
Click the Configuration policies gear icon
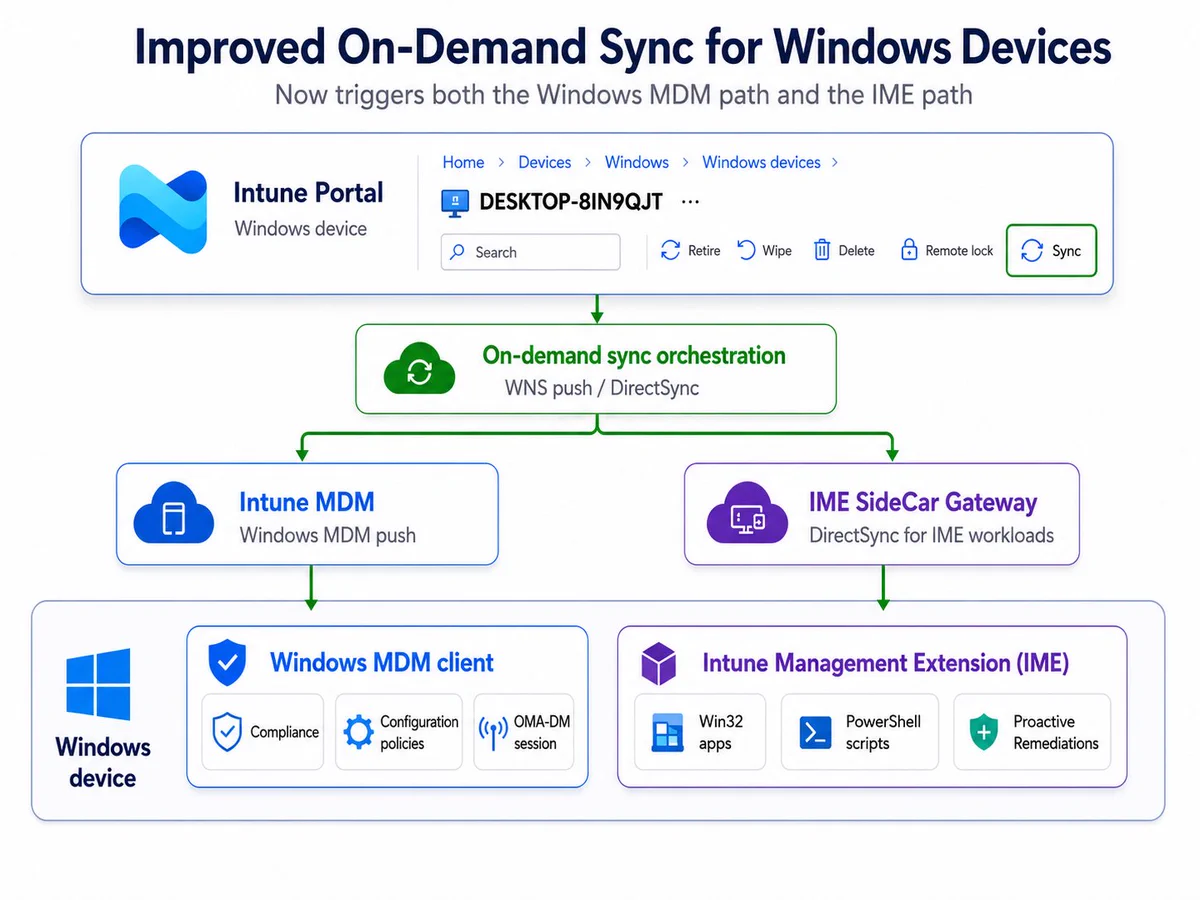click(x=358, y=732)
